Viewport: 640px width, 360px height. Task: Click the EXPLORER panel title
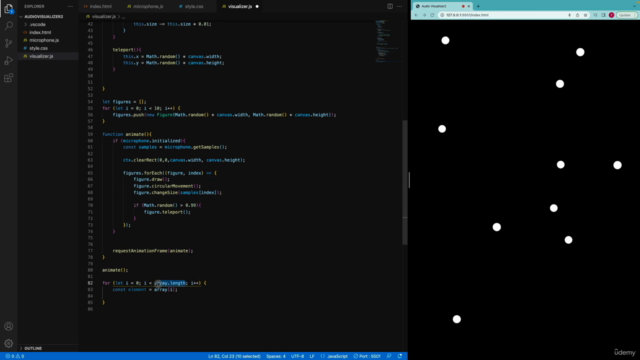coord(34,7)
